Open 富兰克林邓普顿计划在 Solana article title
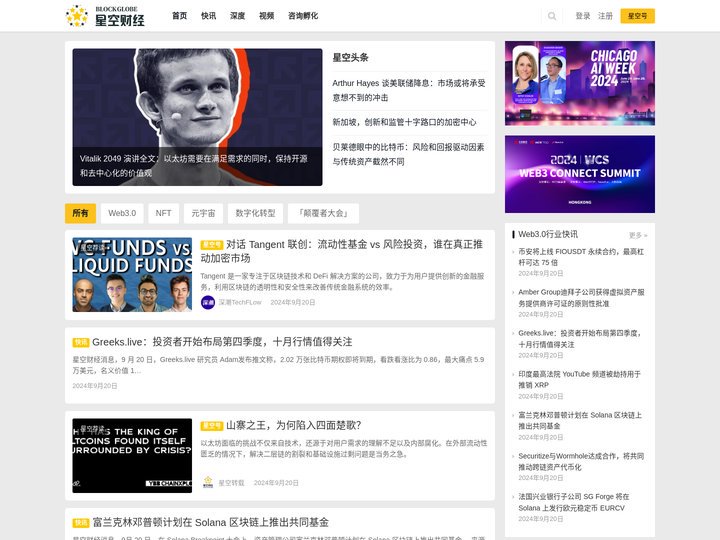 coord(211,523)
